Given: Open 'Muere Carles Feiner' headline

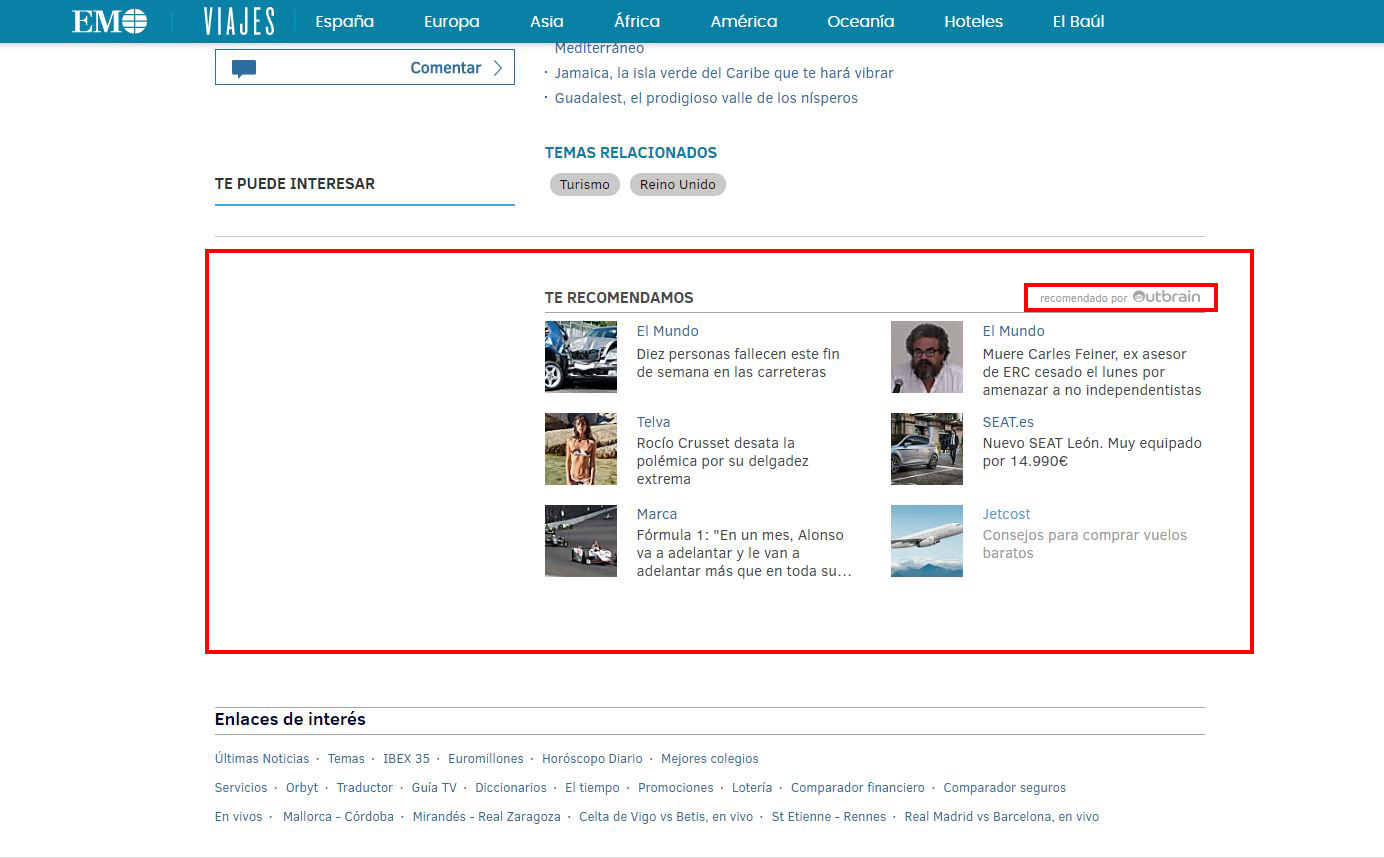Looking at the screenshot, I should click(1092, 372).
